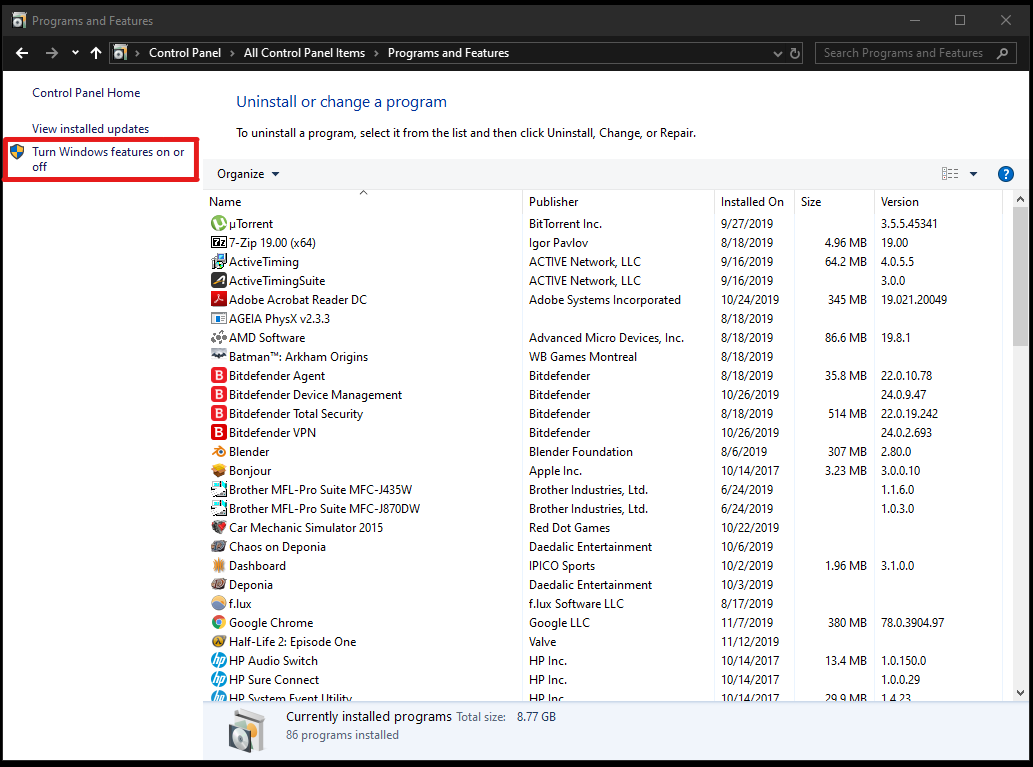Click the Car Mechanic Simulator 2015 icon
Screen dimensions: 1033x767
[219, 527]
